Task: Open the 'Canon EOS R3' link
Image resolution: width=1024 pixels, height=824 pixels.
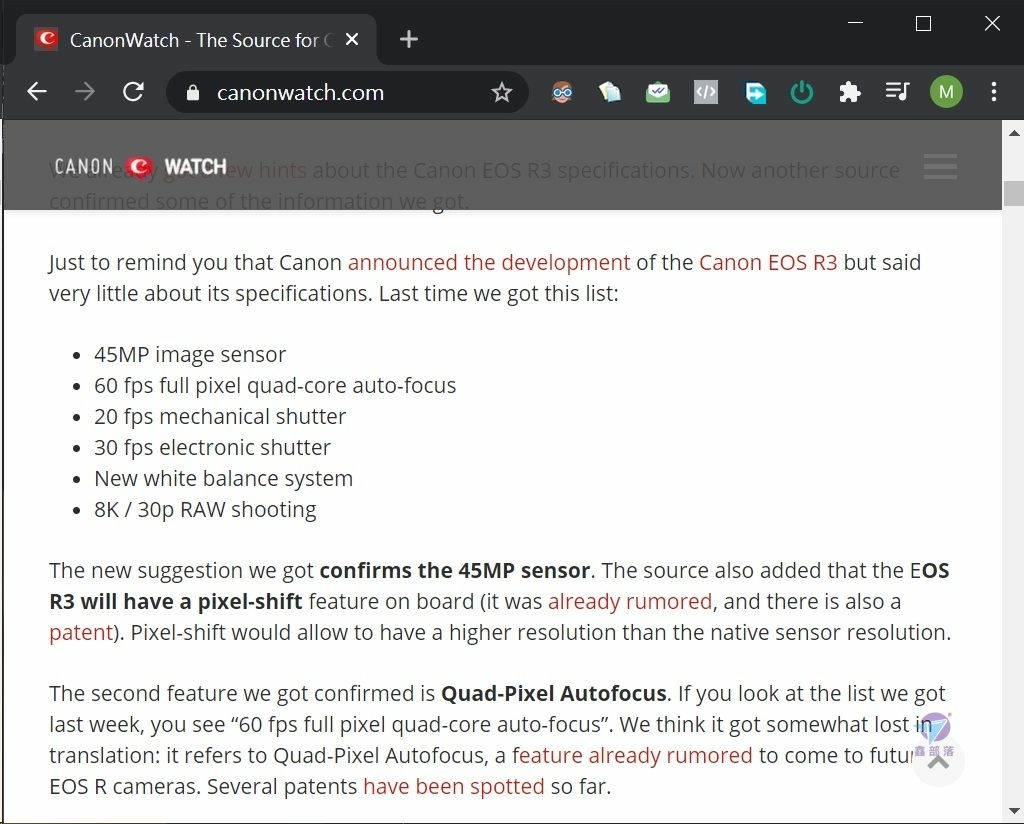Action: click(x=768, y=262)
